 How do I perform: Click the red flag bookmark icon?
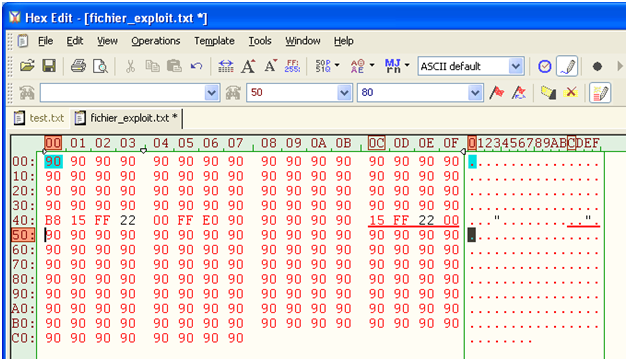tap(497, 93)
